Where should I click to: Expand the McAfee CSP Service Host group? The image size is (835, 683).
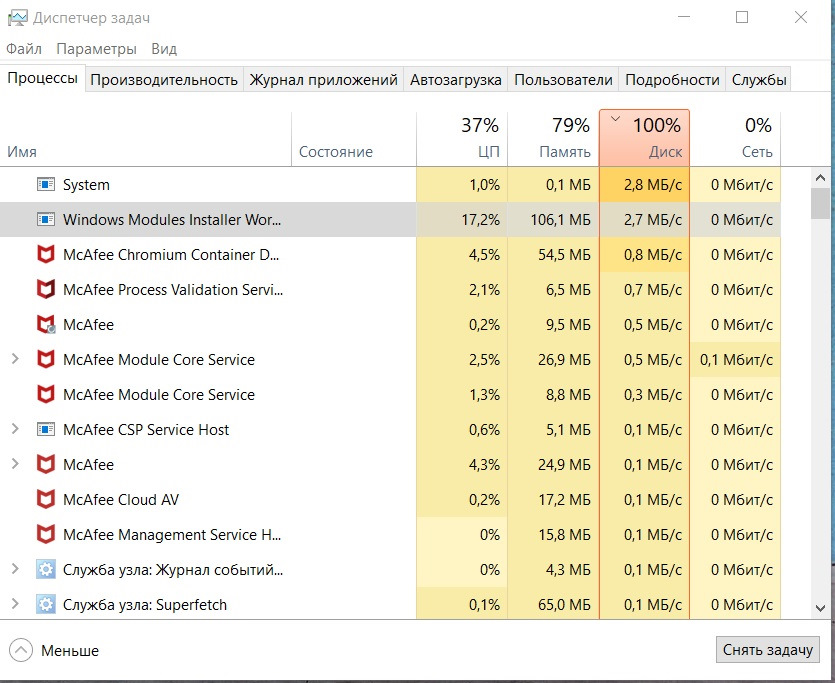pyautogui.click(x=15, y=430)
